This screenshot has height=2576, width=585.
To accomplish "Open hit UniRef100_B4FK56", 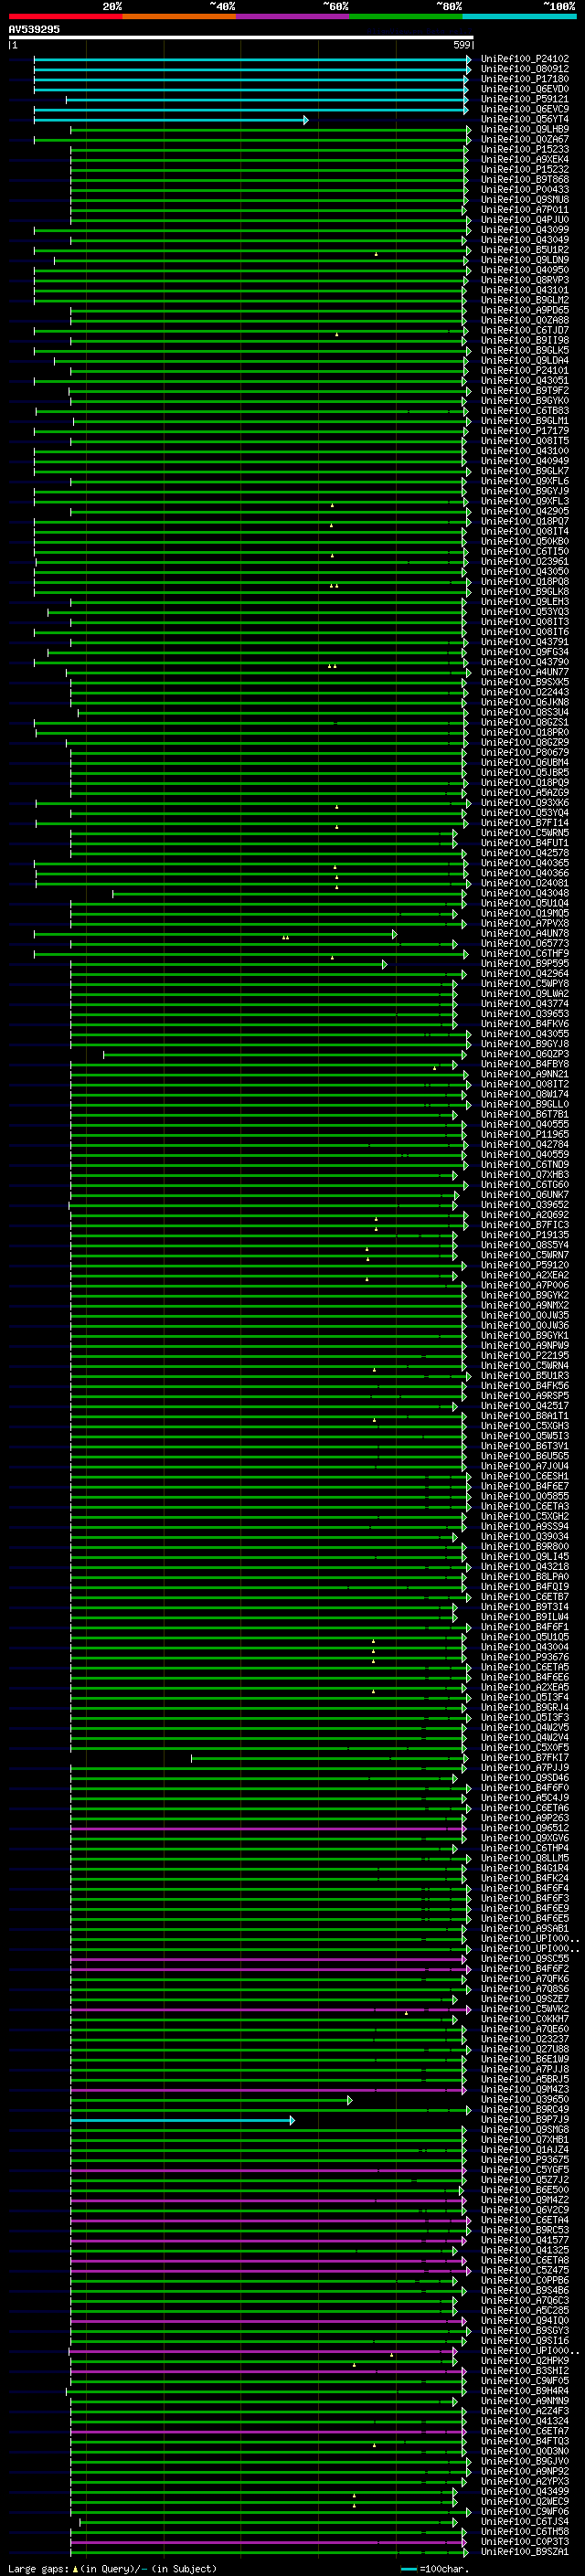I will tap(525, 1386).
